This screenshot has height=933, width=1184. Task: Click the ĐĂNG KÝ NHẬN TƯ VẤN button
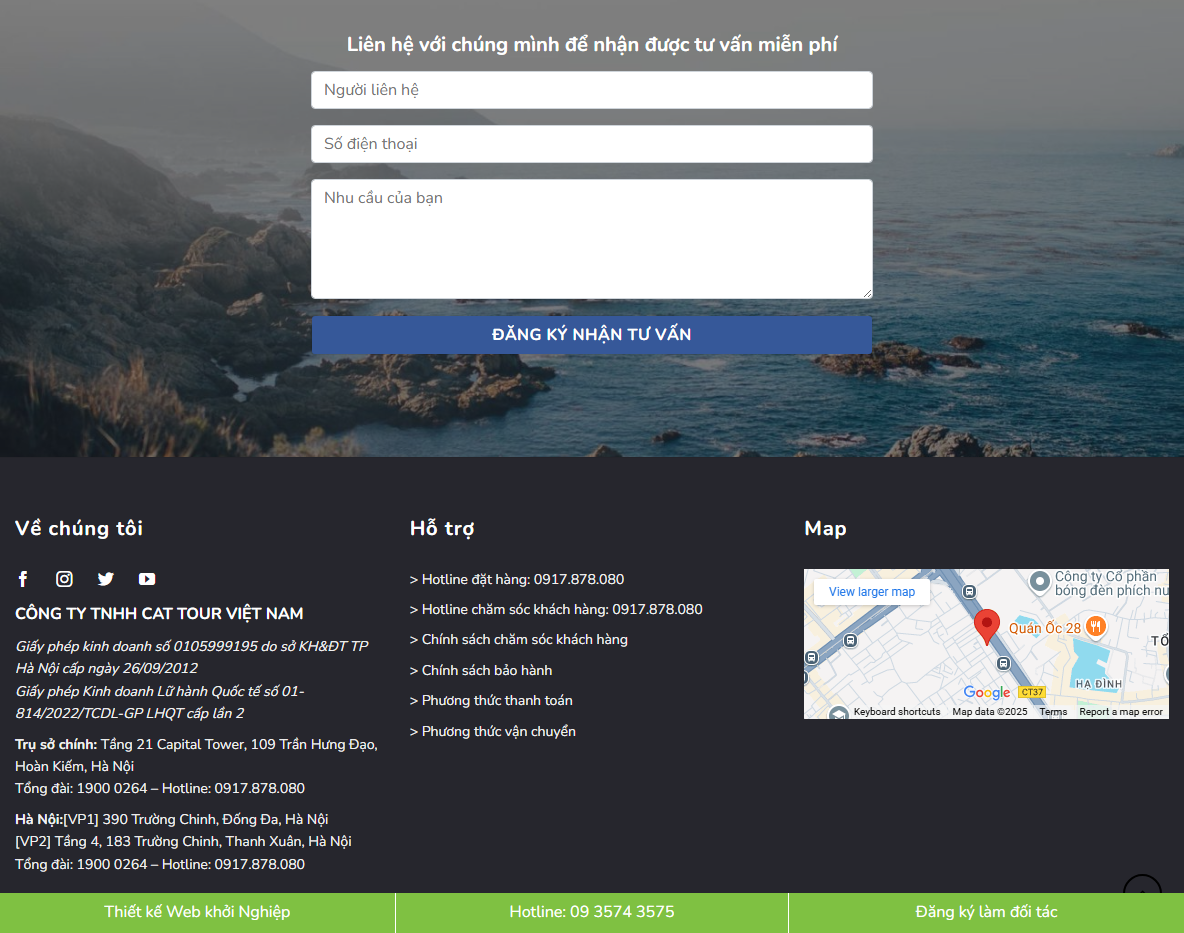[x=591, y=334]
